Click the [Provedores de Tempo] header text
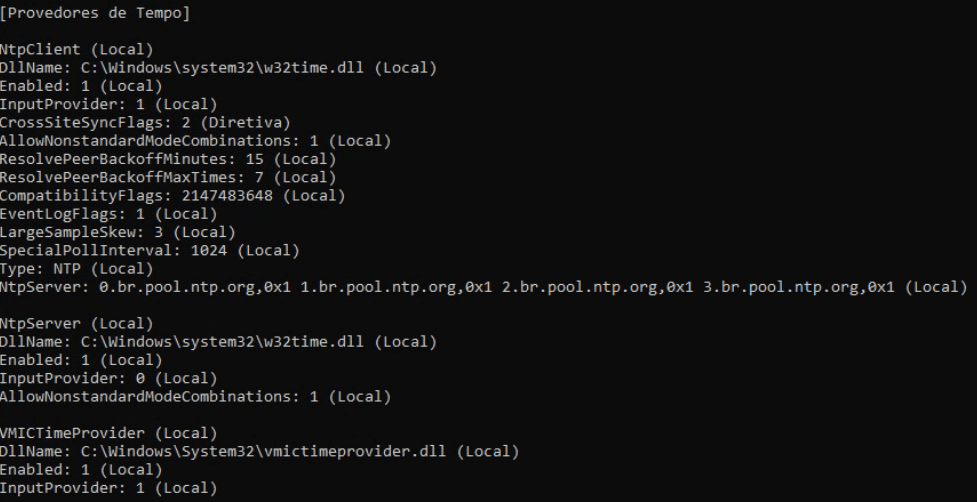The image size is (977, 502). [x=95, y=13]
